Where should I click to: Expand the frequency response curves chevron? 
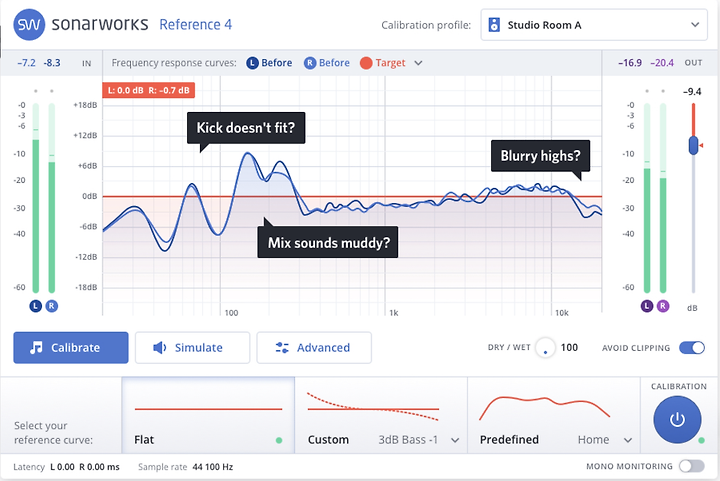click(418, 63)
